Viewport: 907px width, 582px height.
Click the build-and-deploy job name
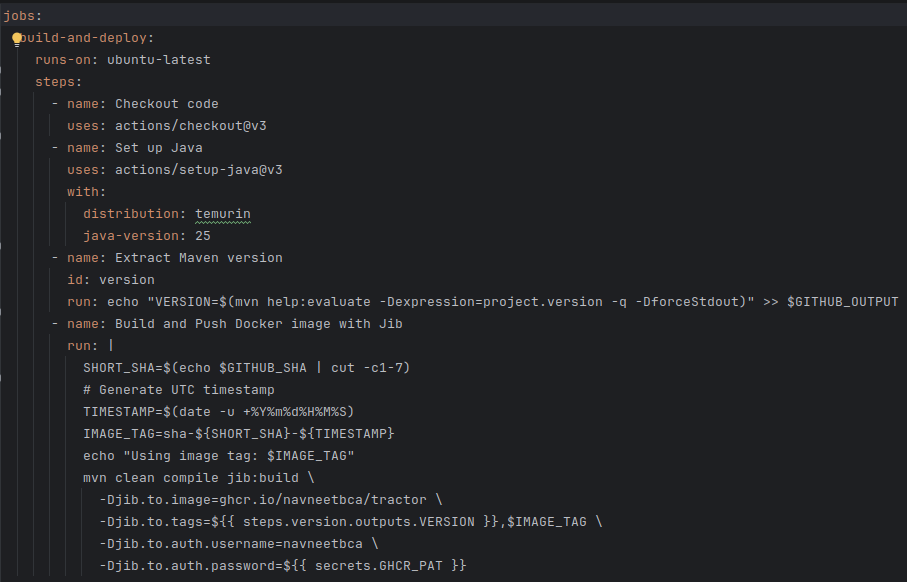click(x=90, y=38)
